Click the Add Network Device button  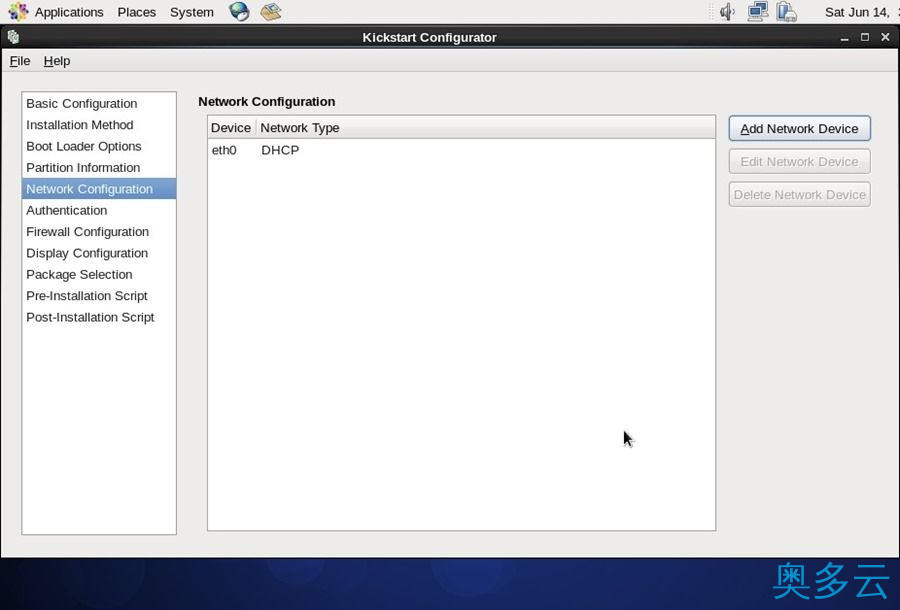800,129
